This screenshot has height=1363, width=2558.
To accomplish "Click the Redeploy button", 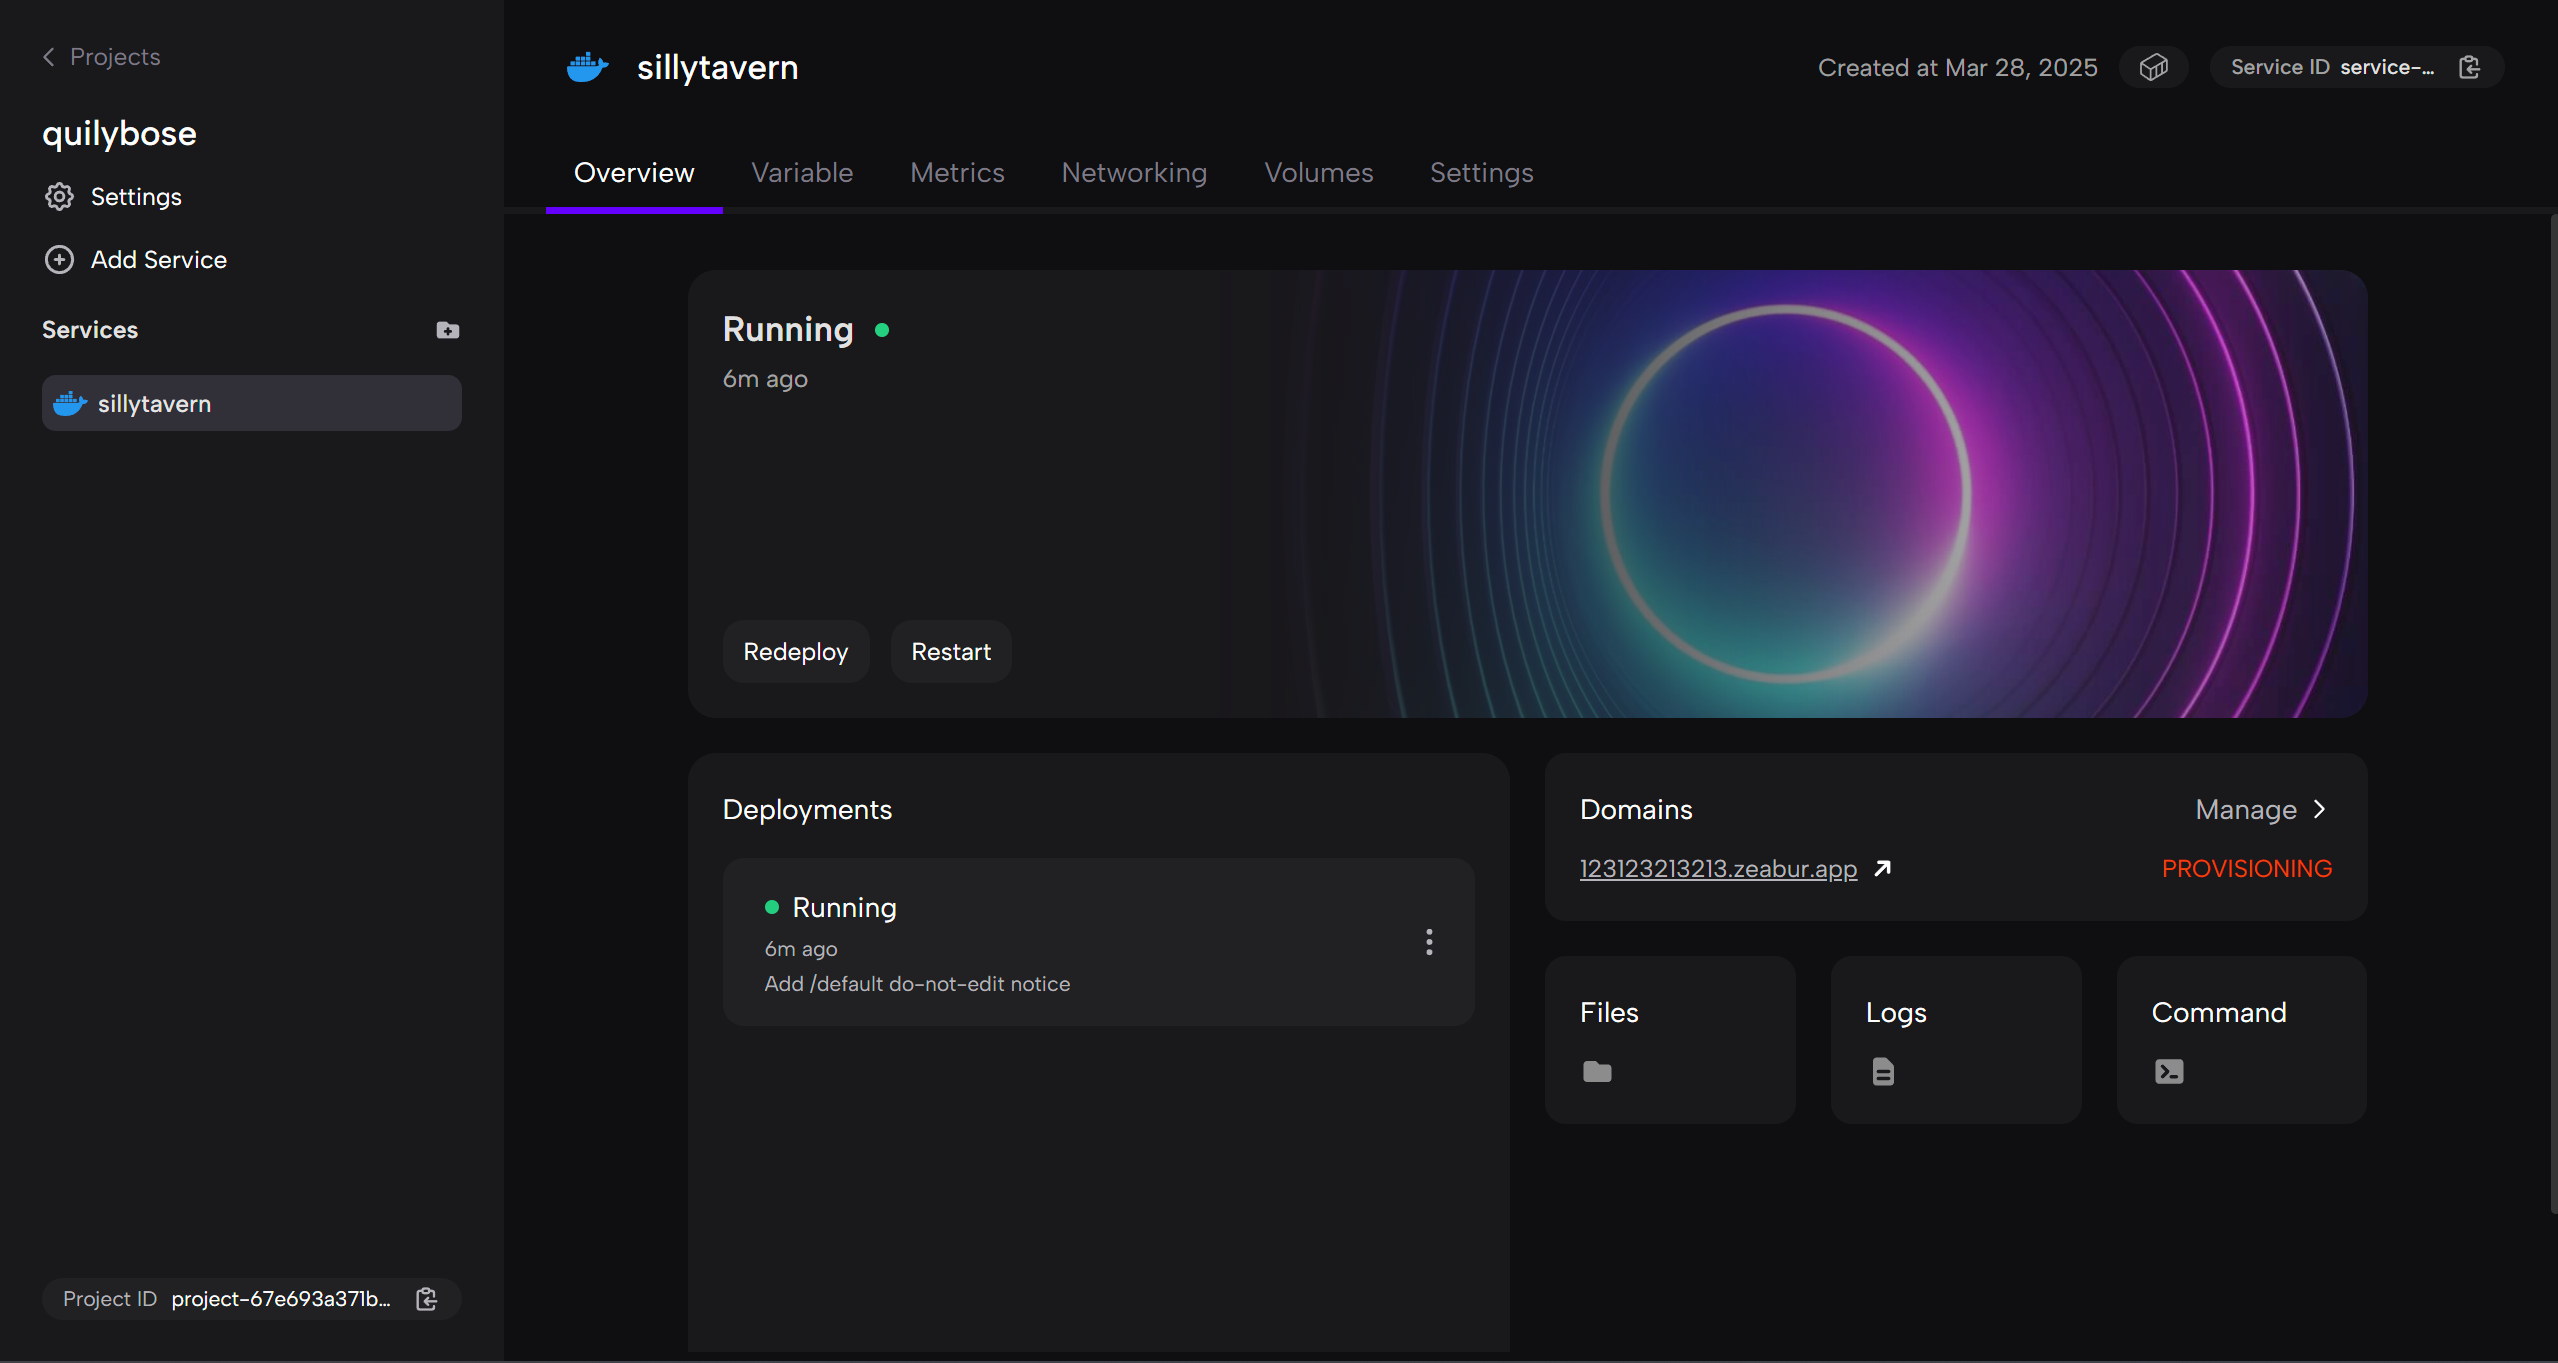I will point(795,652).
